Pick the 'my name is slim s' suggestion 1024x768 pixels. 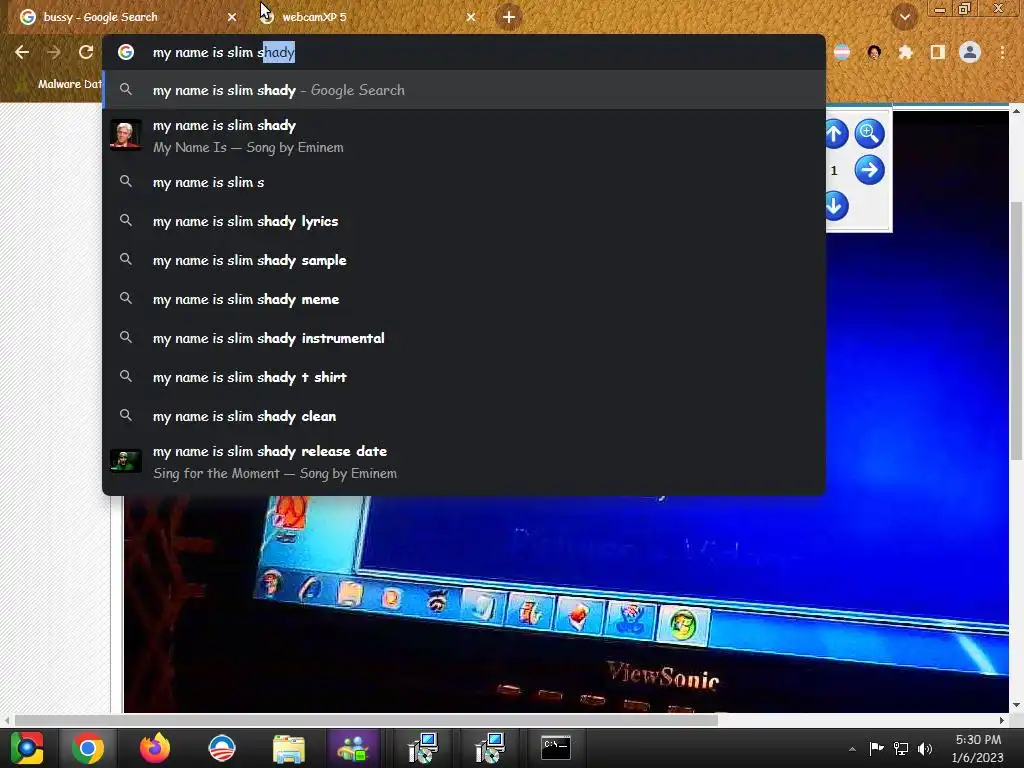pos(464,182)
